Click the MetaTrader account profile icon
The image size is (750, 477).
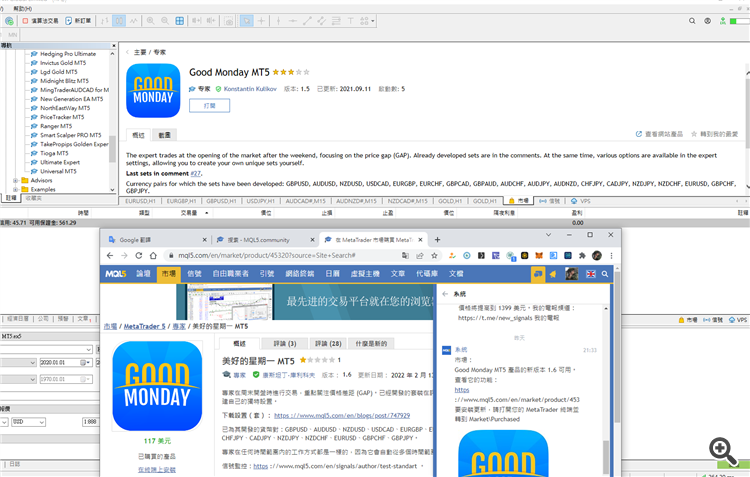(x=707, y=21)
